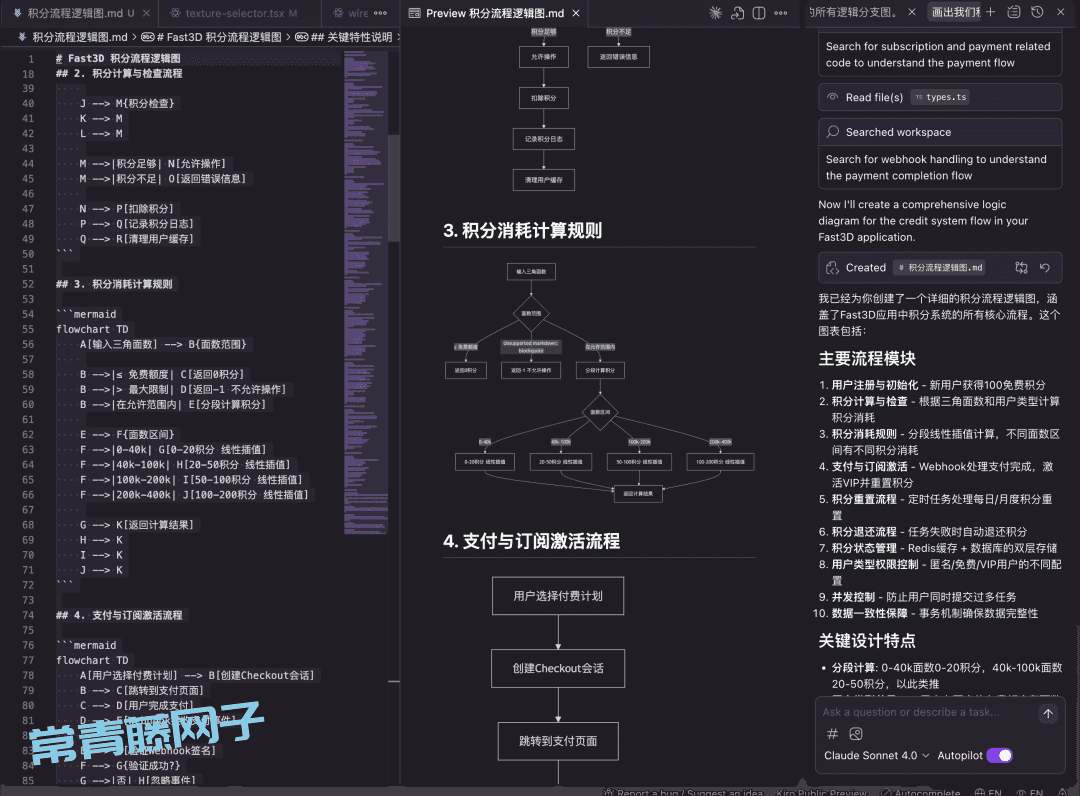Click the 创建Checkout会话 flowchart node
This screenshot has height=796, width=1080.
[558, 668]
